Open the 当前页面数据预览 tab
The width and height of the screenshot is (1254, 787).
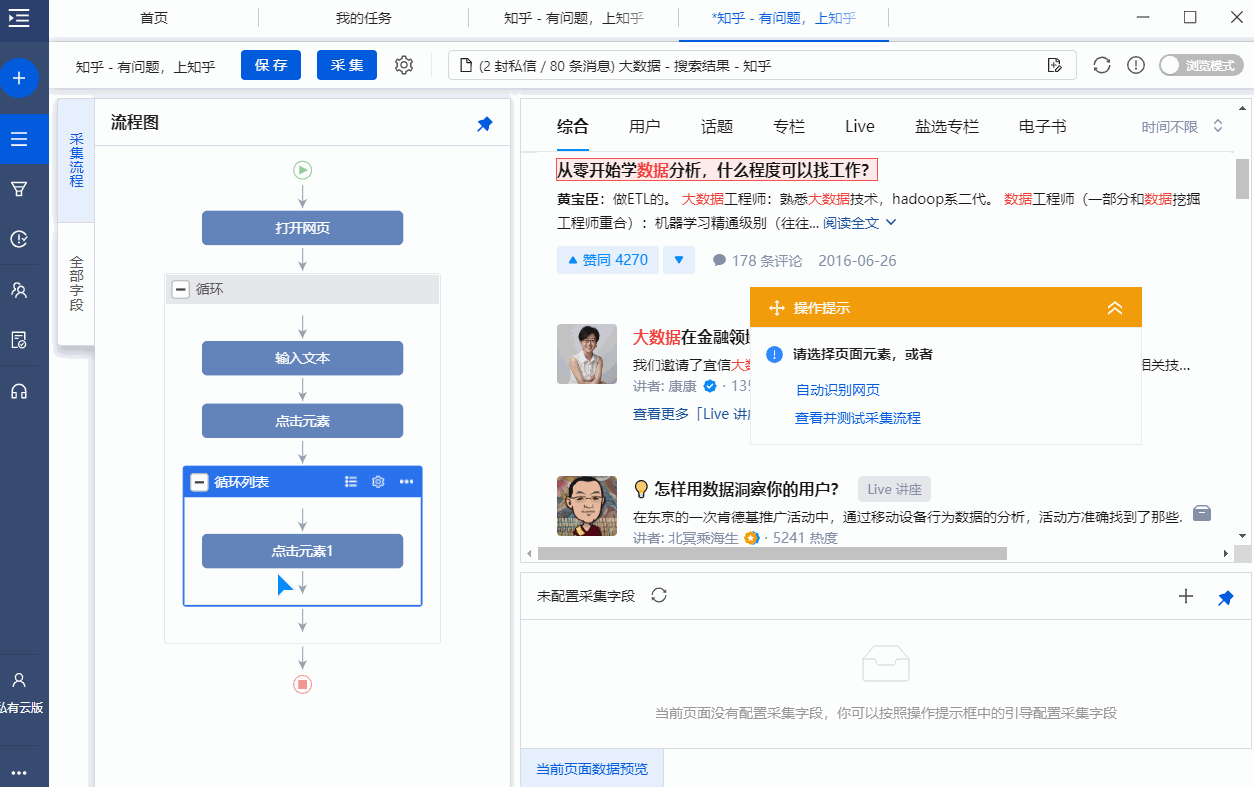[x=592, y=769]
